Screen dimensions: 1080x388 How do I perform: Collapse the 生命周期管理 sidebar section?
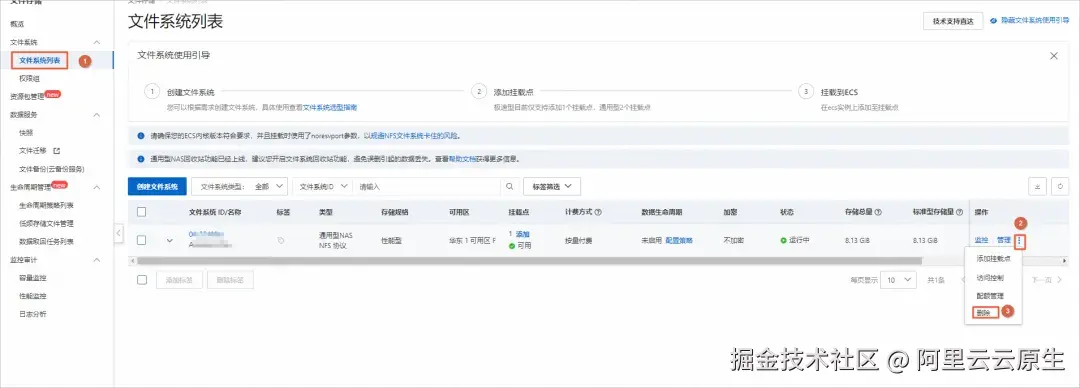(x=96, y=187)
